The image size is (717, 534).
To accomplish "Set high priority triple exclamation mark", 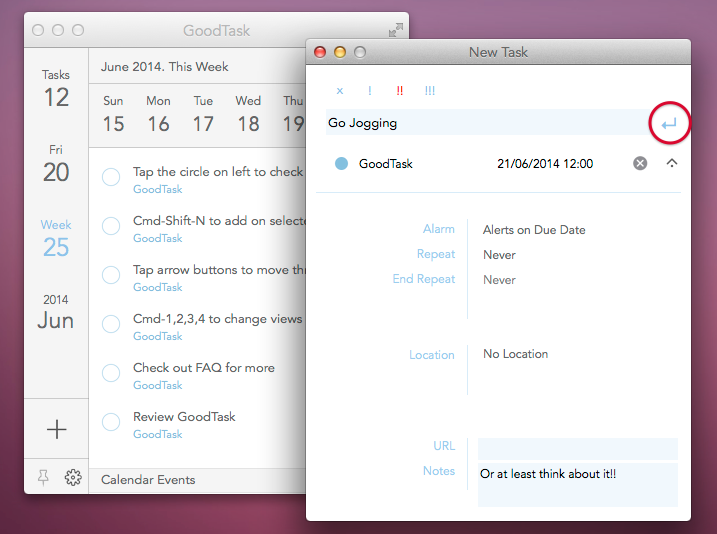I will 430,91.
